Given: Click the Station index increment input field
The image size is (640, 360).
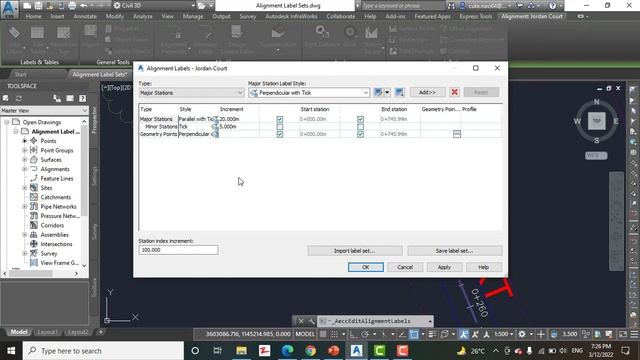Looking at the screenshot, I should (178, 250).
